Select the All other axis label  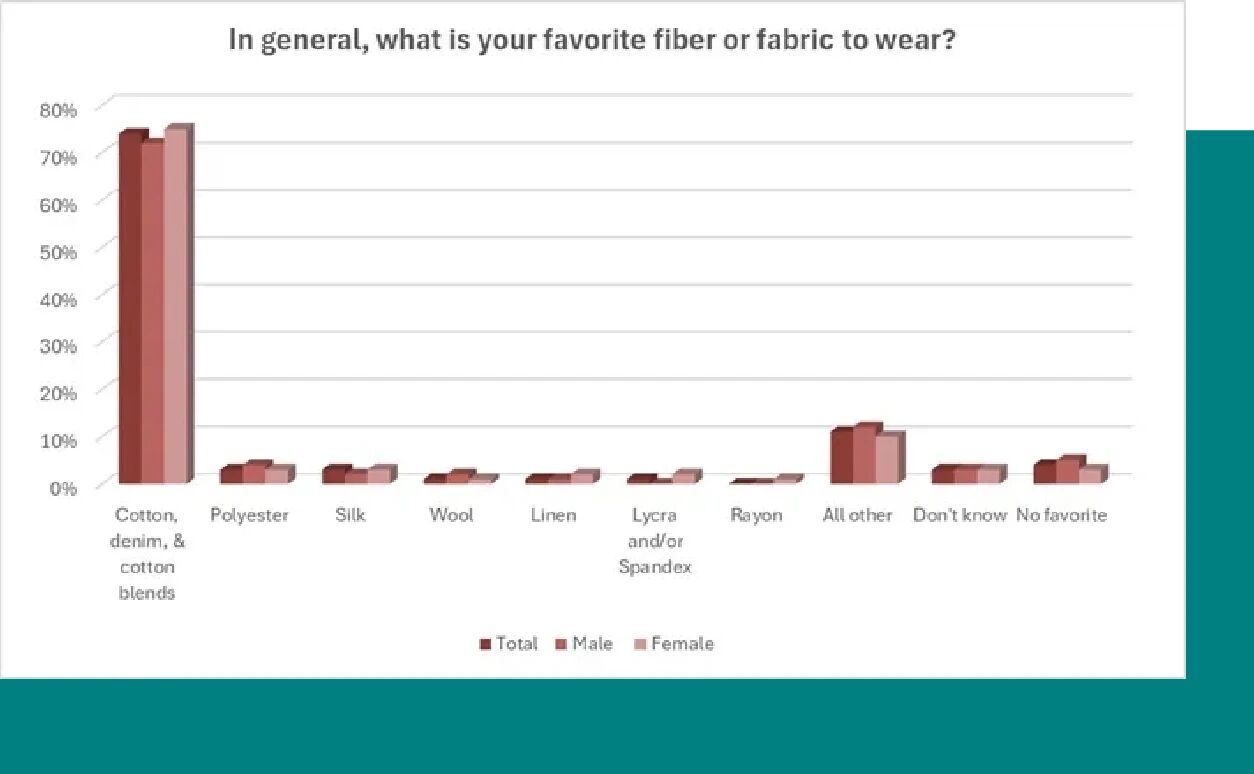tap(857, 516)
